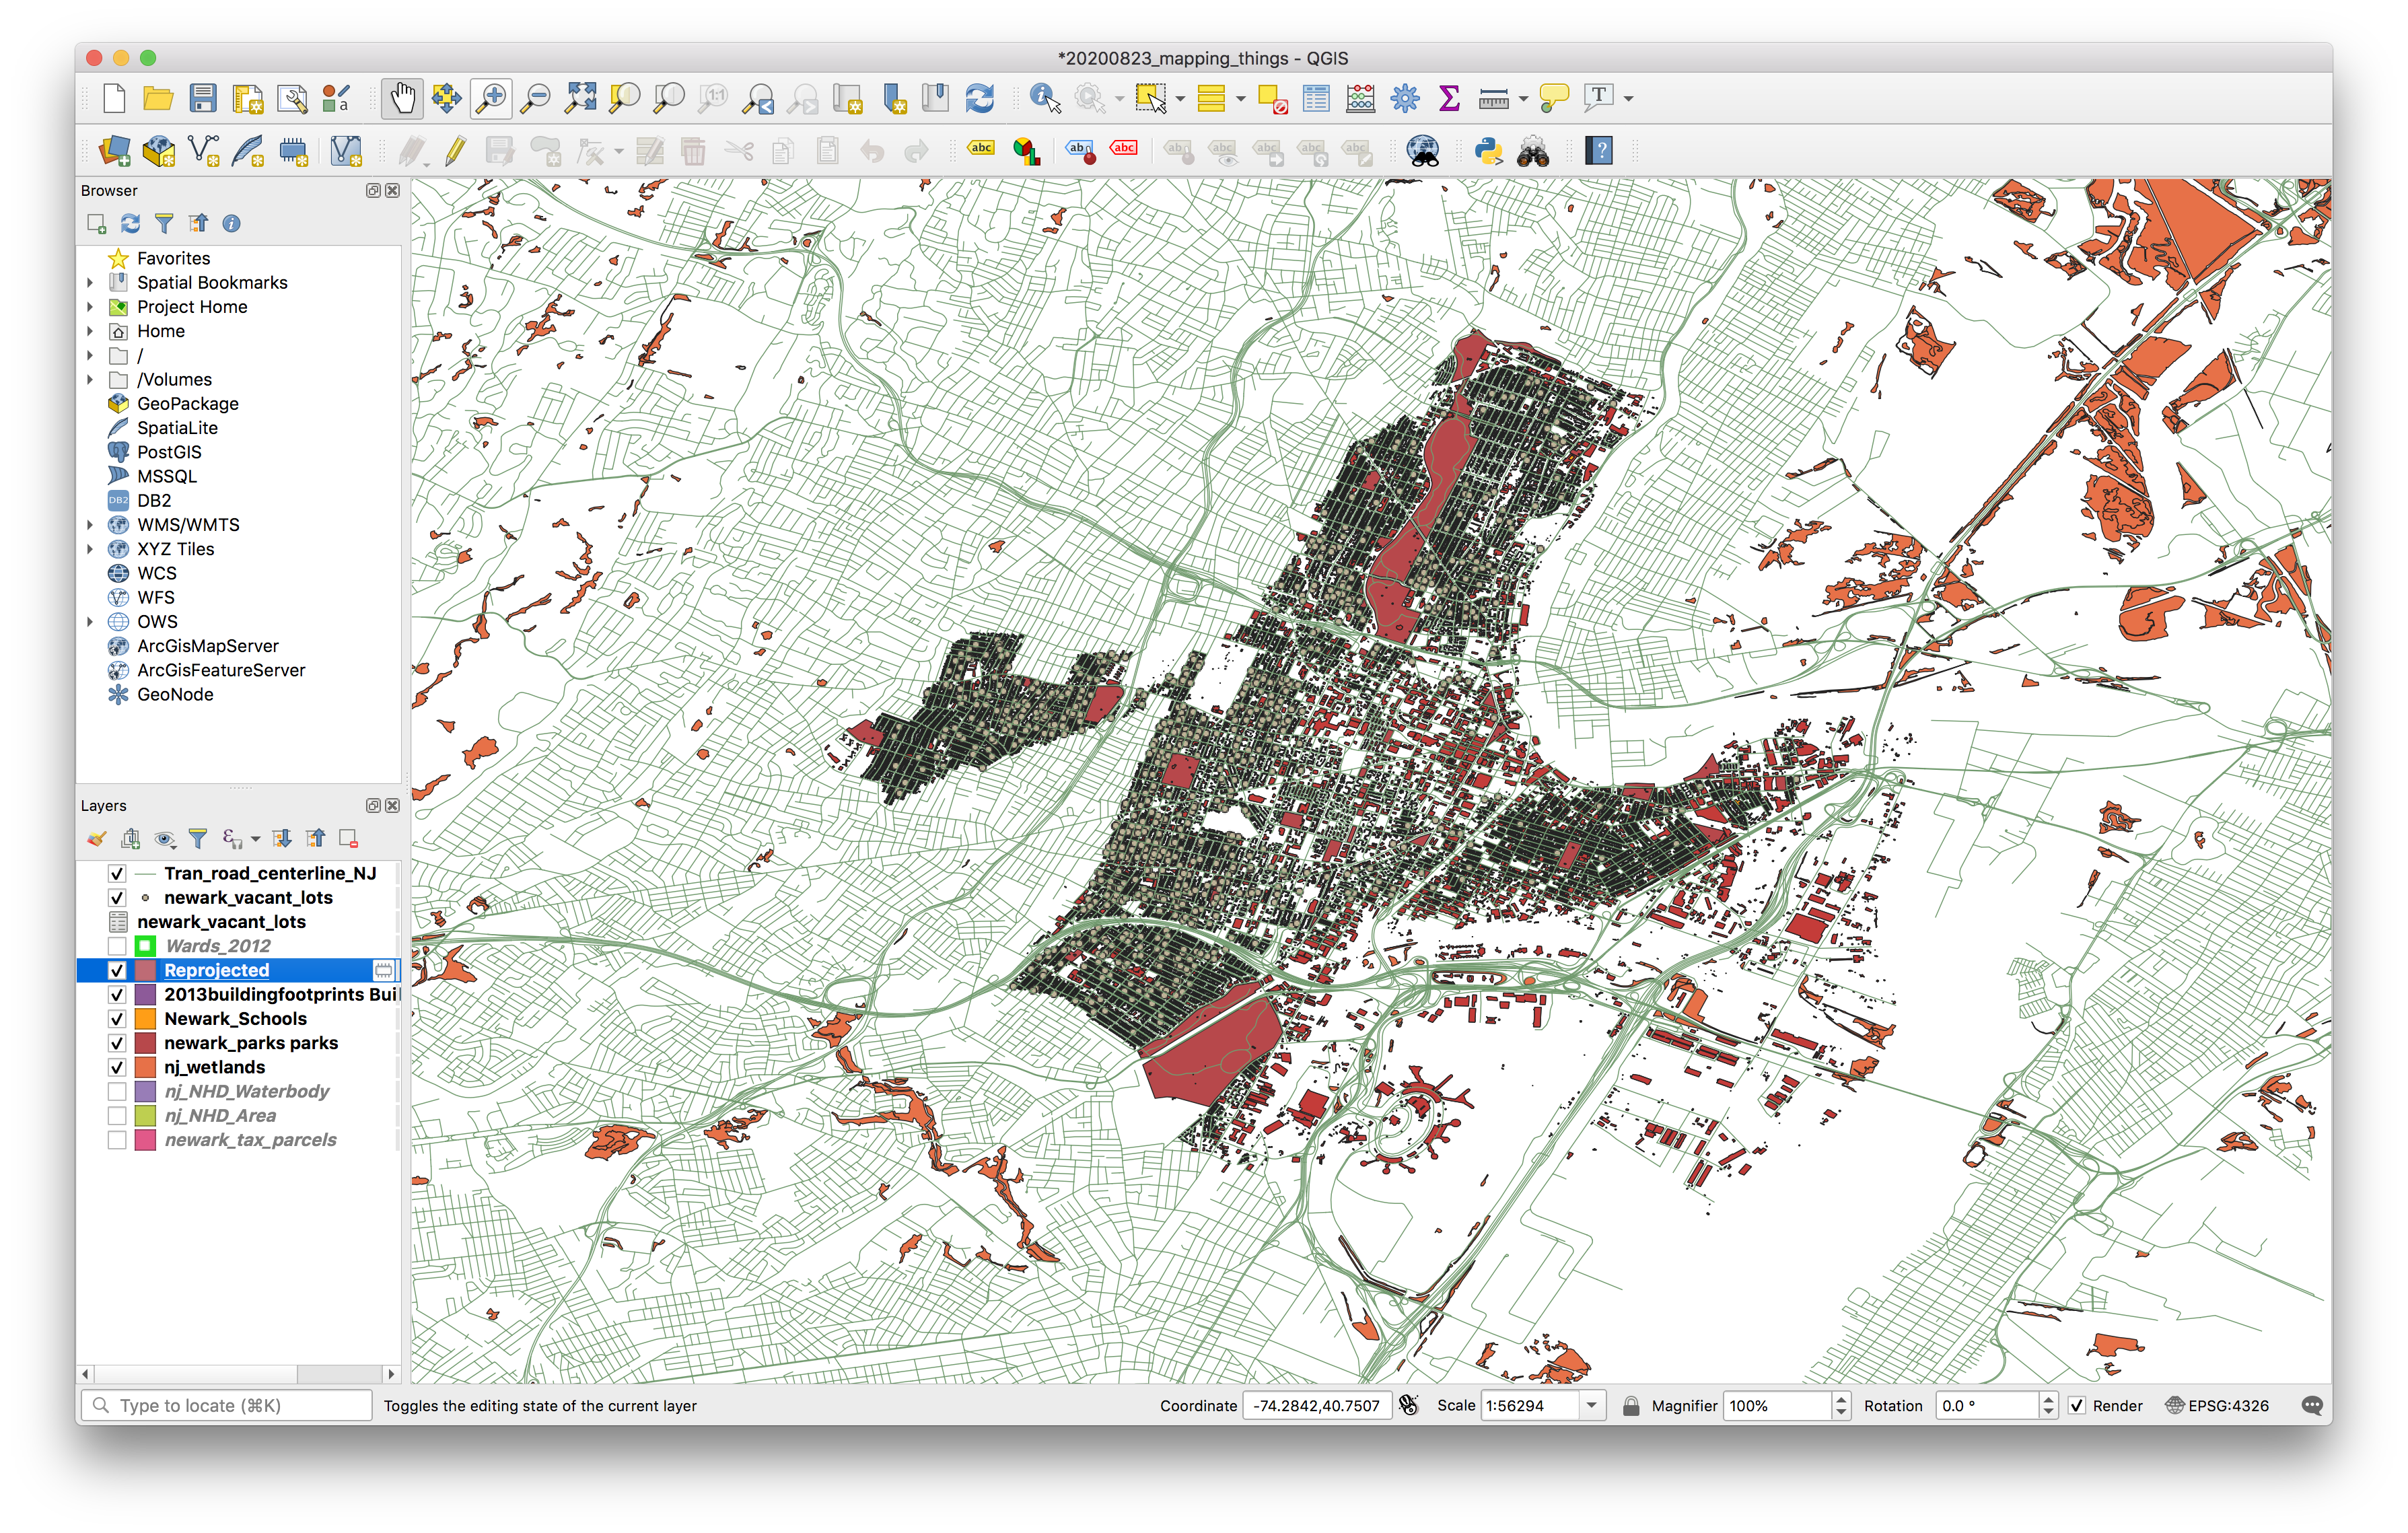This screenshot has height=1533, width=2408.
Task: Click filter legend icon in Layers panel
Action: [198, 839]
